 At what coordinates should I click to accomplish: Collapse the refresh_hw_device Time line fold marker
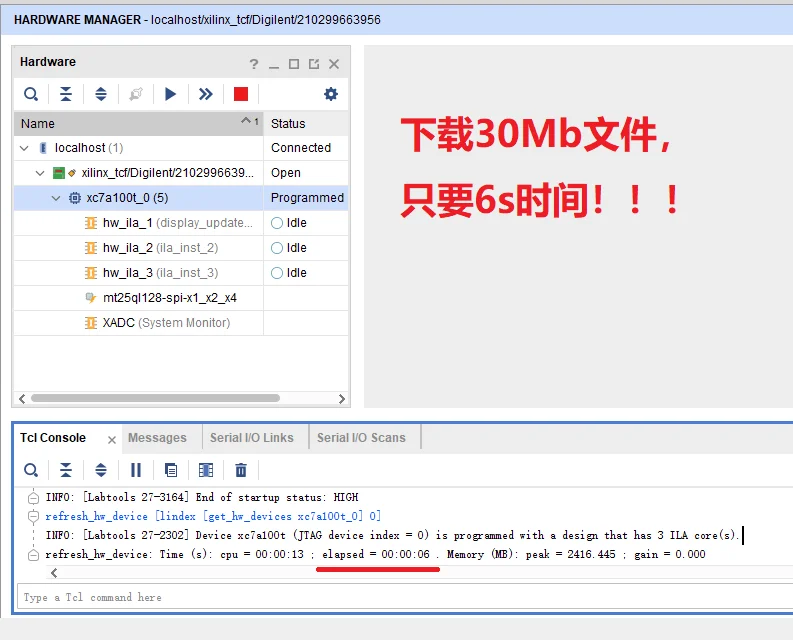point(33,555)
